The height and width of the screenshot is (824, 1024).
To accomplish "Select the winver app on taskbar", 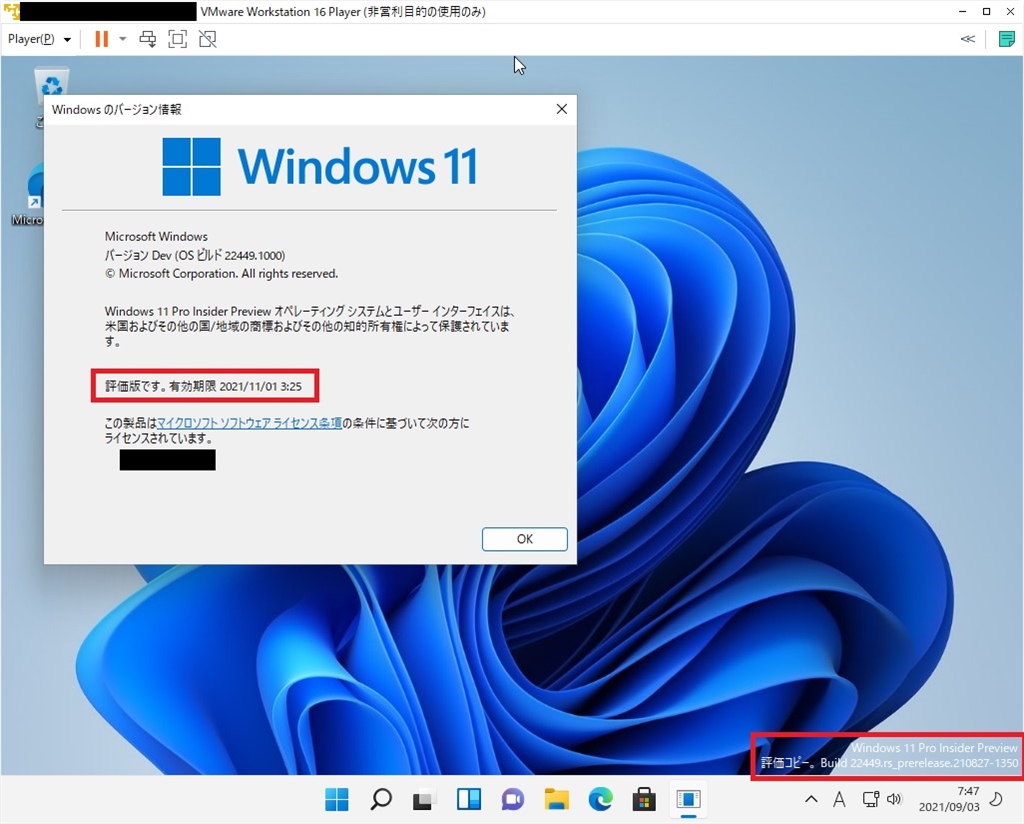I will coord(688,799).
